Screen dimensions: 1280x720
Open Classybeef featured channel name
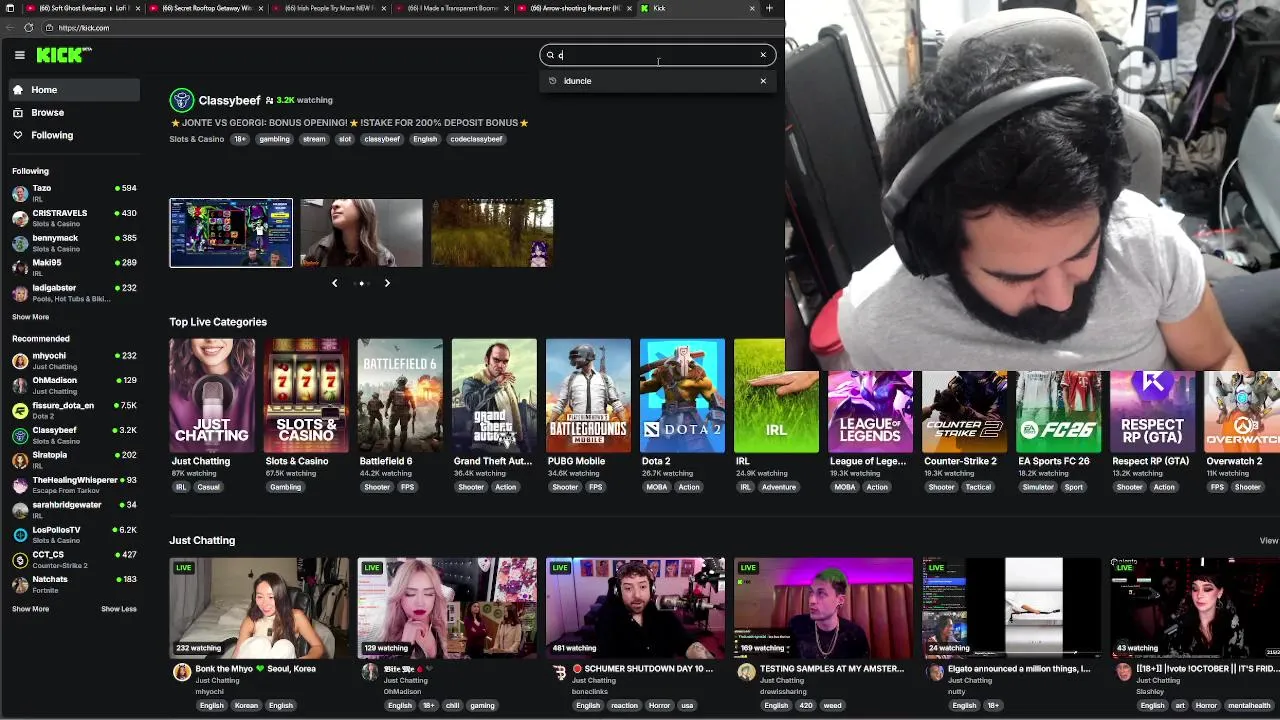click(229, 100)
